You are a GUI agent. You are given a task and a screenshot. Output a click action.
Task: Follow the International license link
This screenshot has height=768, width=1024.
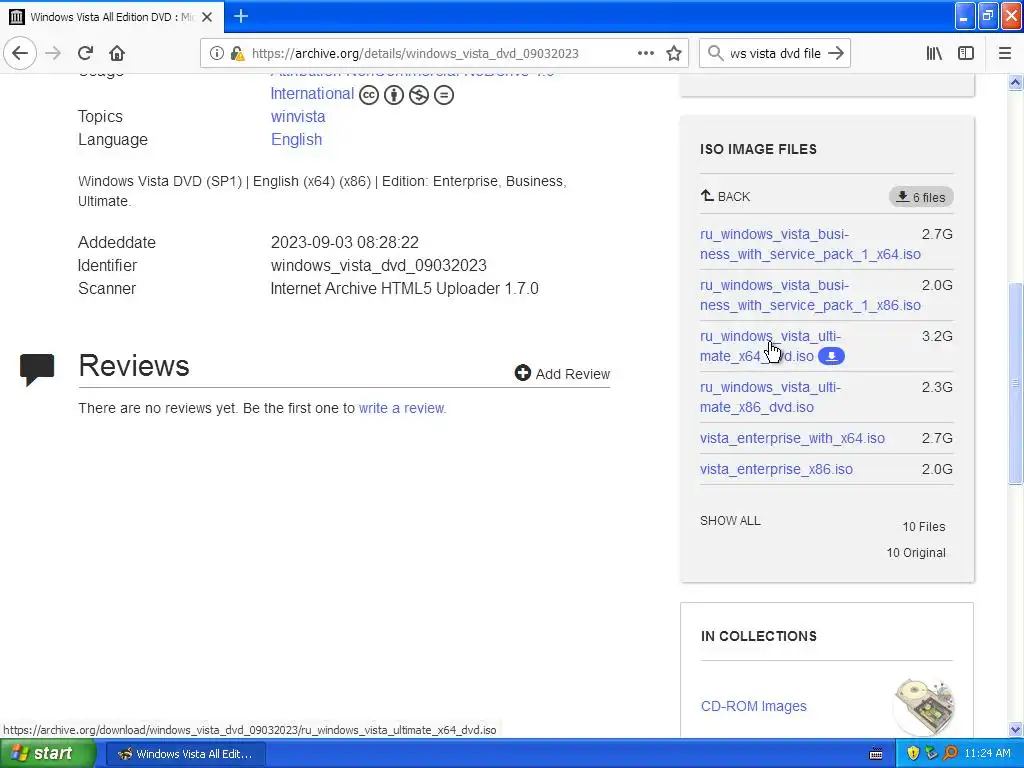pyautogui.click(x=312, y=93)
